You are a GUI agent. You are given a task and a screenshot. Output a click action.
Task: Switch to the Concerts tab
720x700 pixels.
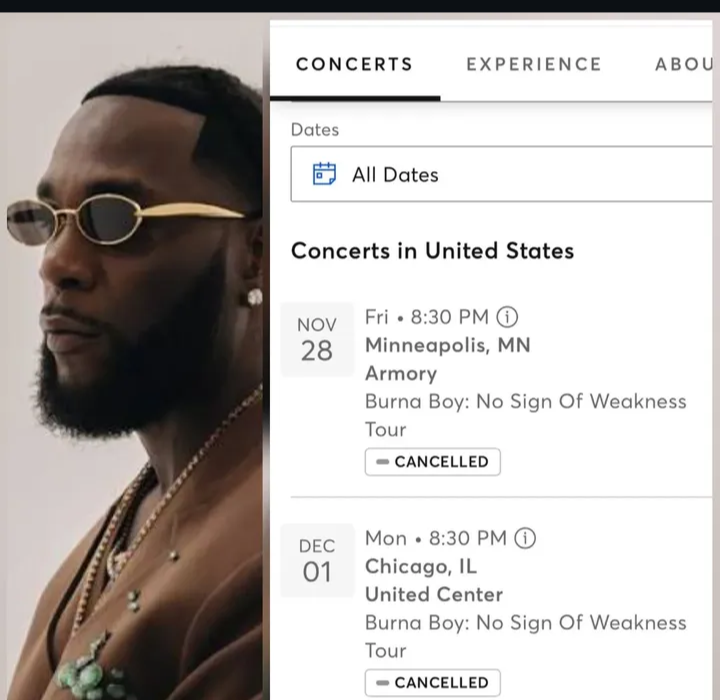pos(354,64)
